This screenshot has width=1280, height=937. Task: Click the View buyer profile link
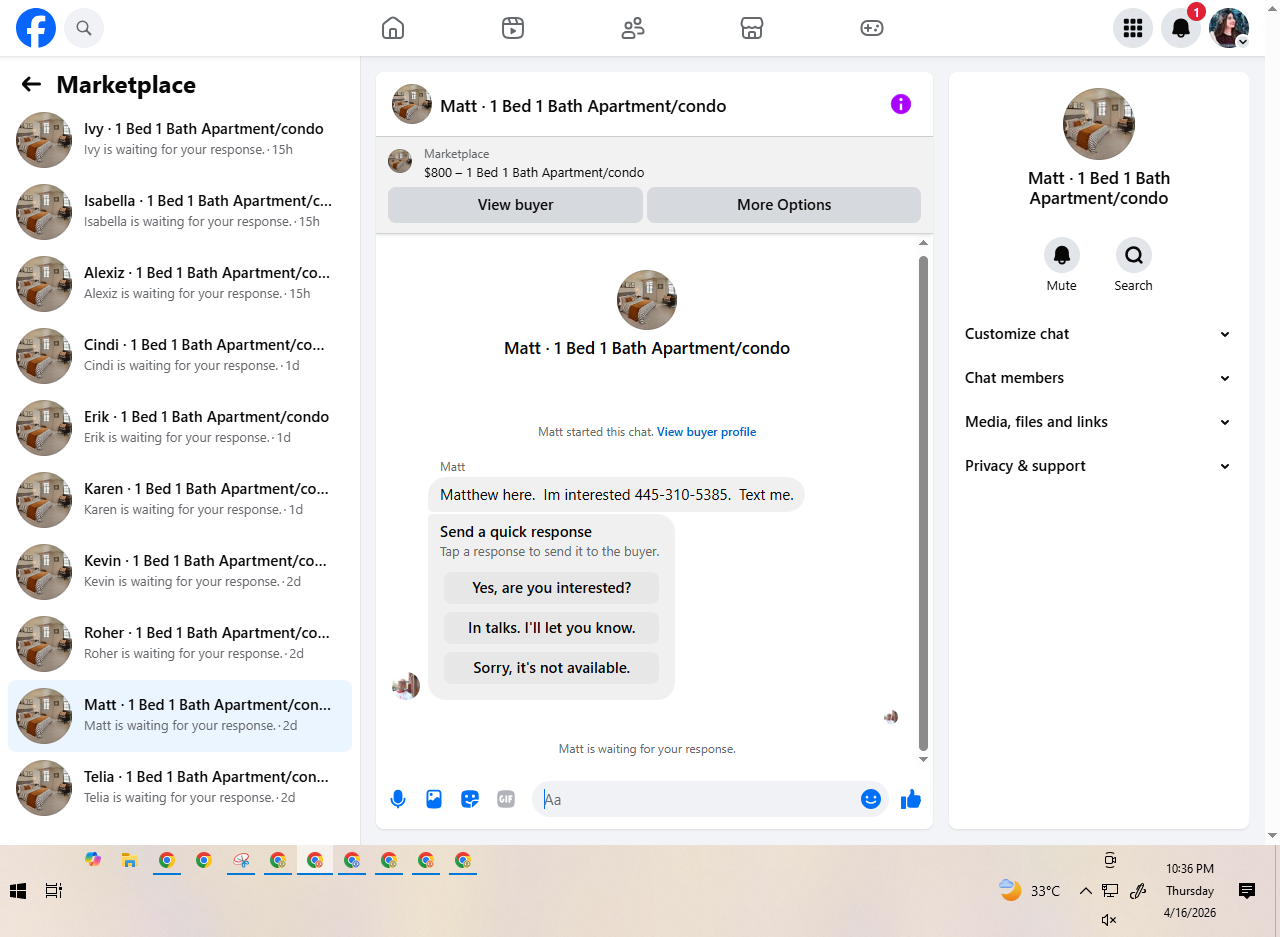click(706, 432)
